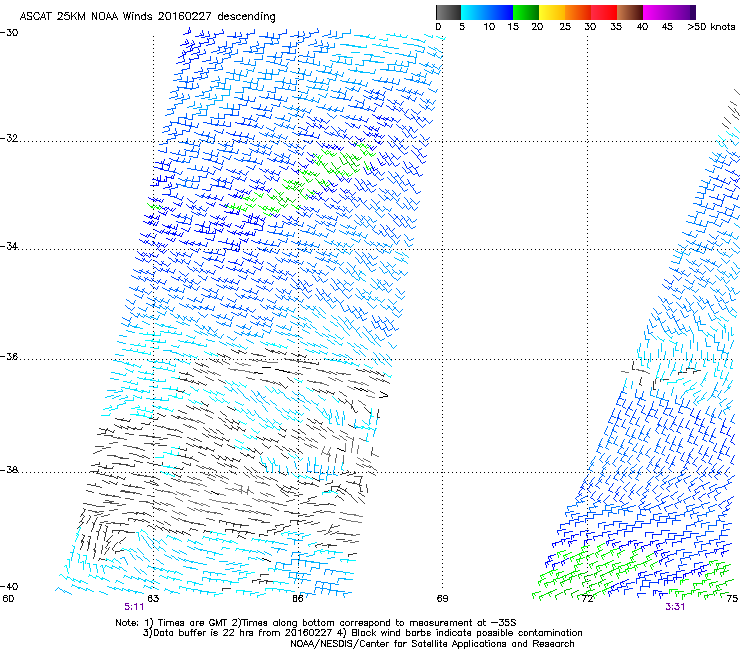
Task: Click the legend label '35'
Action: pos(616,27)
